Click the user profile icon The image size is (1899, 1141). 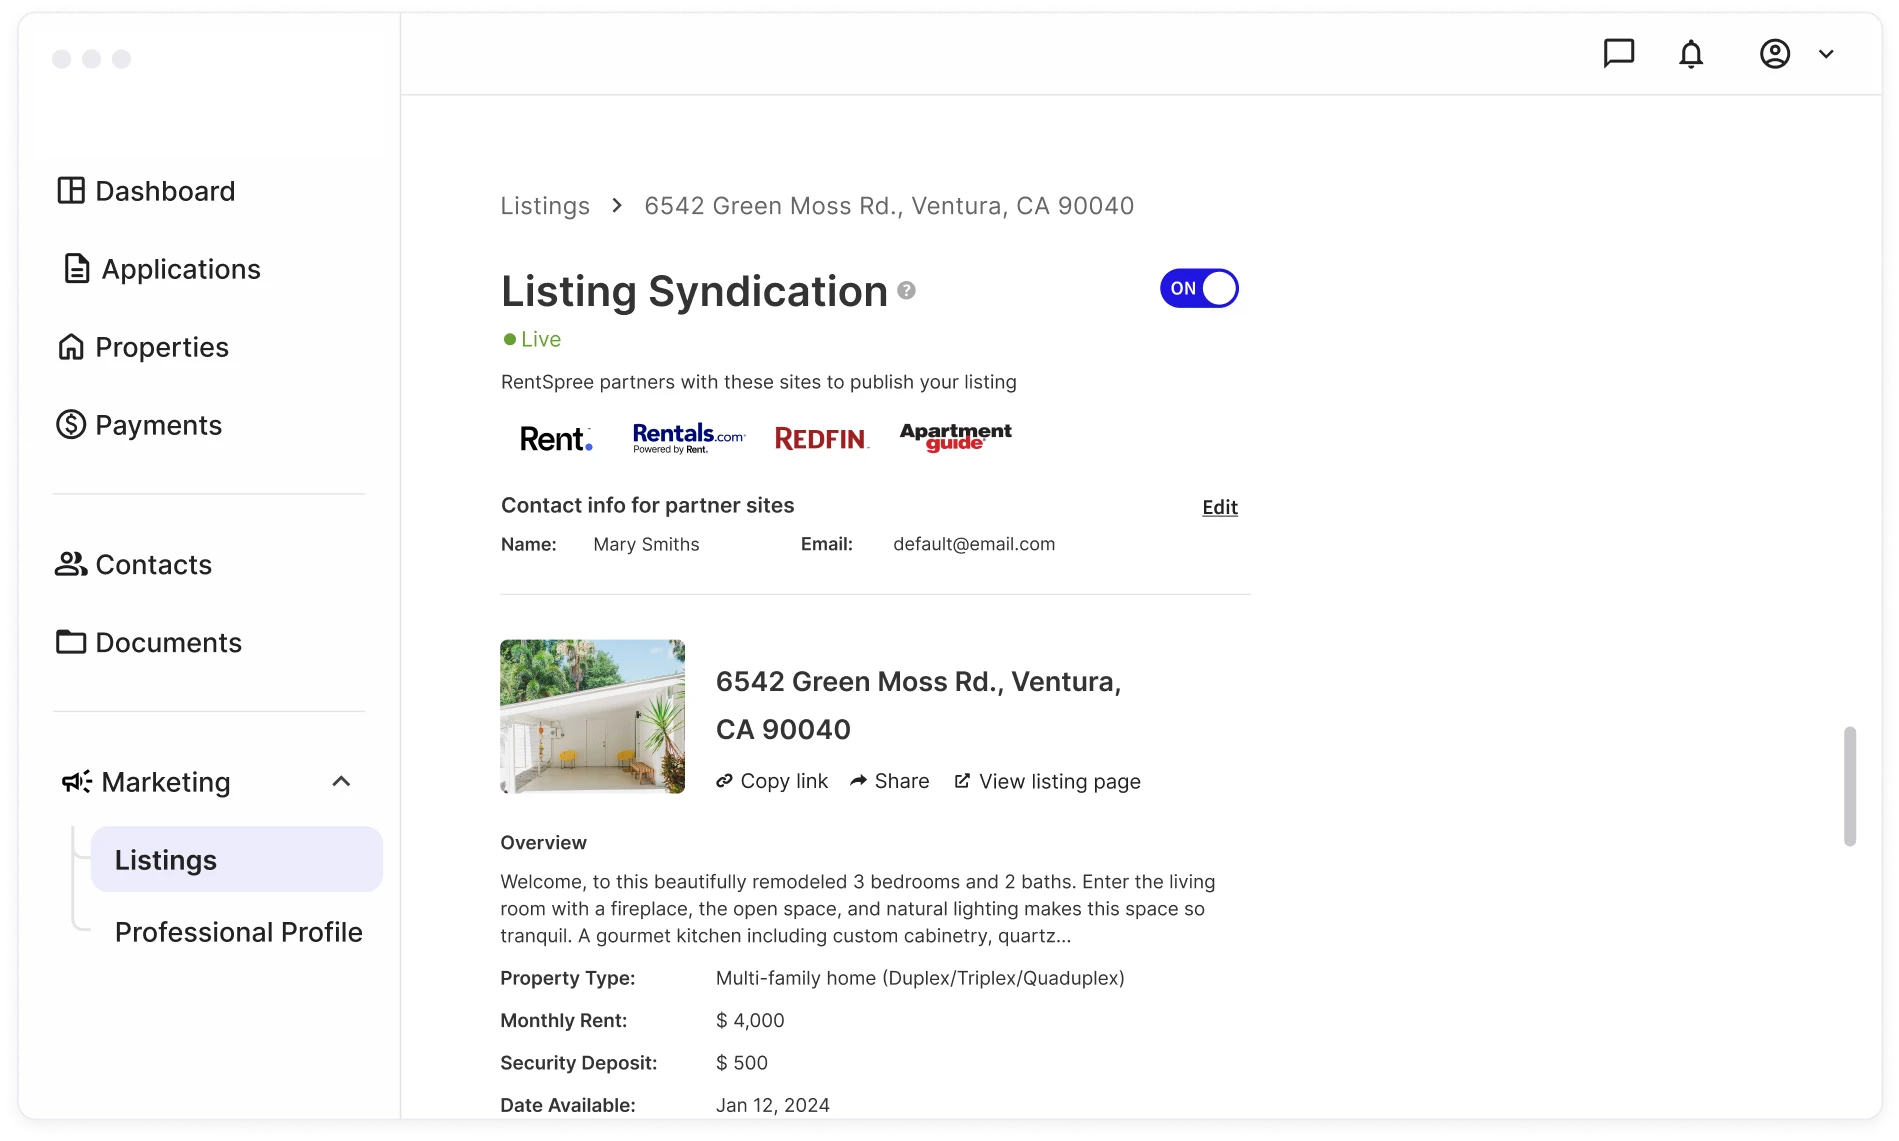click(1775, 54)
